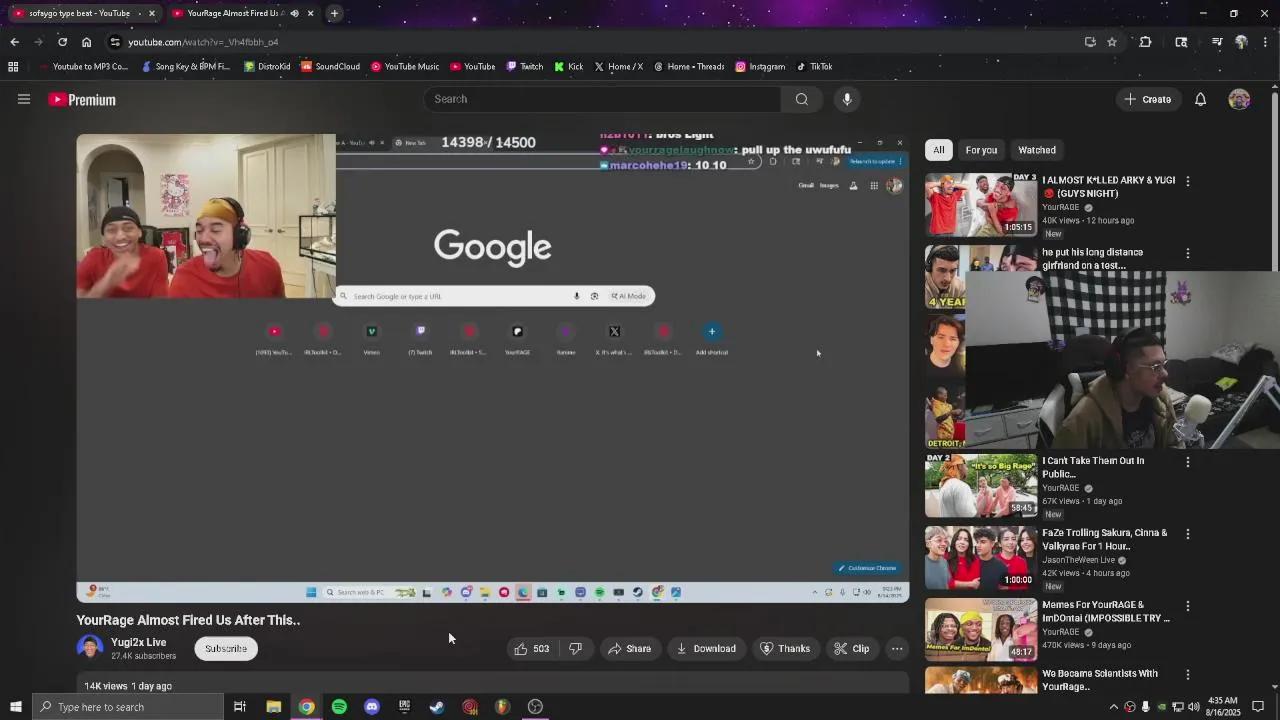Screen dimensions: 1280x720
Task: Open OBS Studio from the taskbar
Action: pos(535,707)
